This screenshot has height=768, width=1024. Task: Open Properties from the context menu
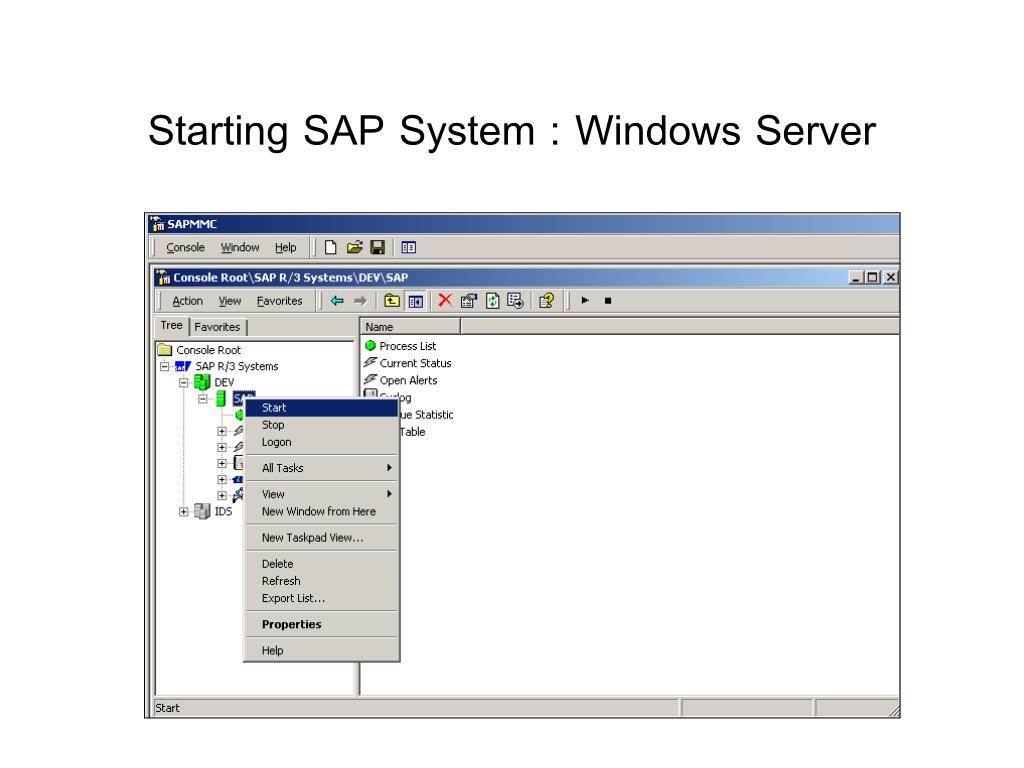click(321, 624)
